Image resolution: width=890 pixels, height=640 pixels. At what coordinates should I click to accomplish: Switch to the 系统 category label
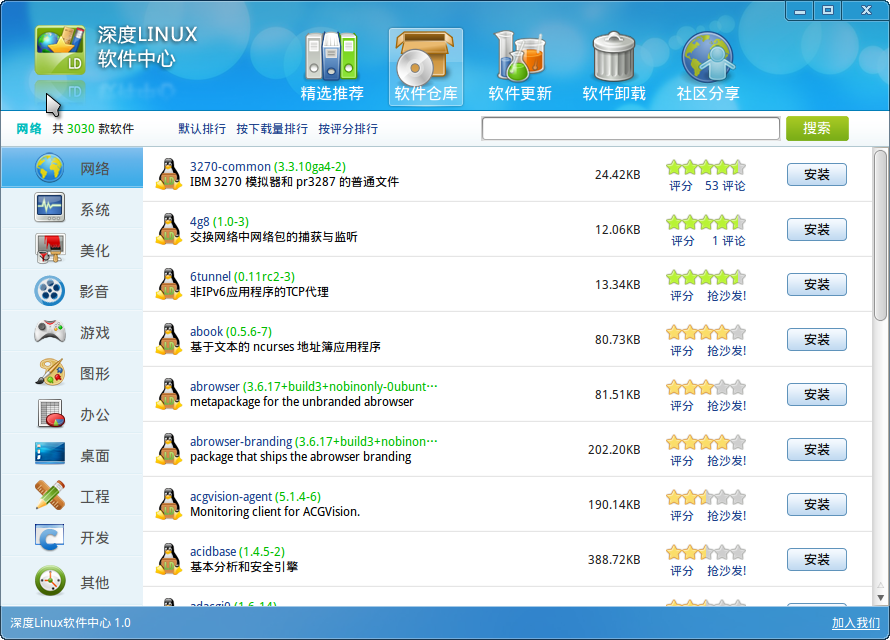95,210
